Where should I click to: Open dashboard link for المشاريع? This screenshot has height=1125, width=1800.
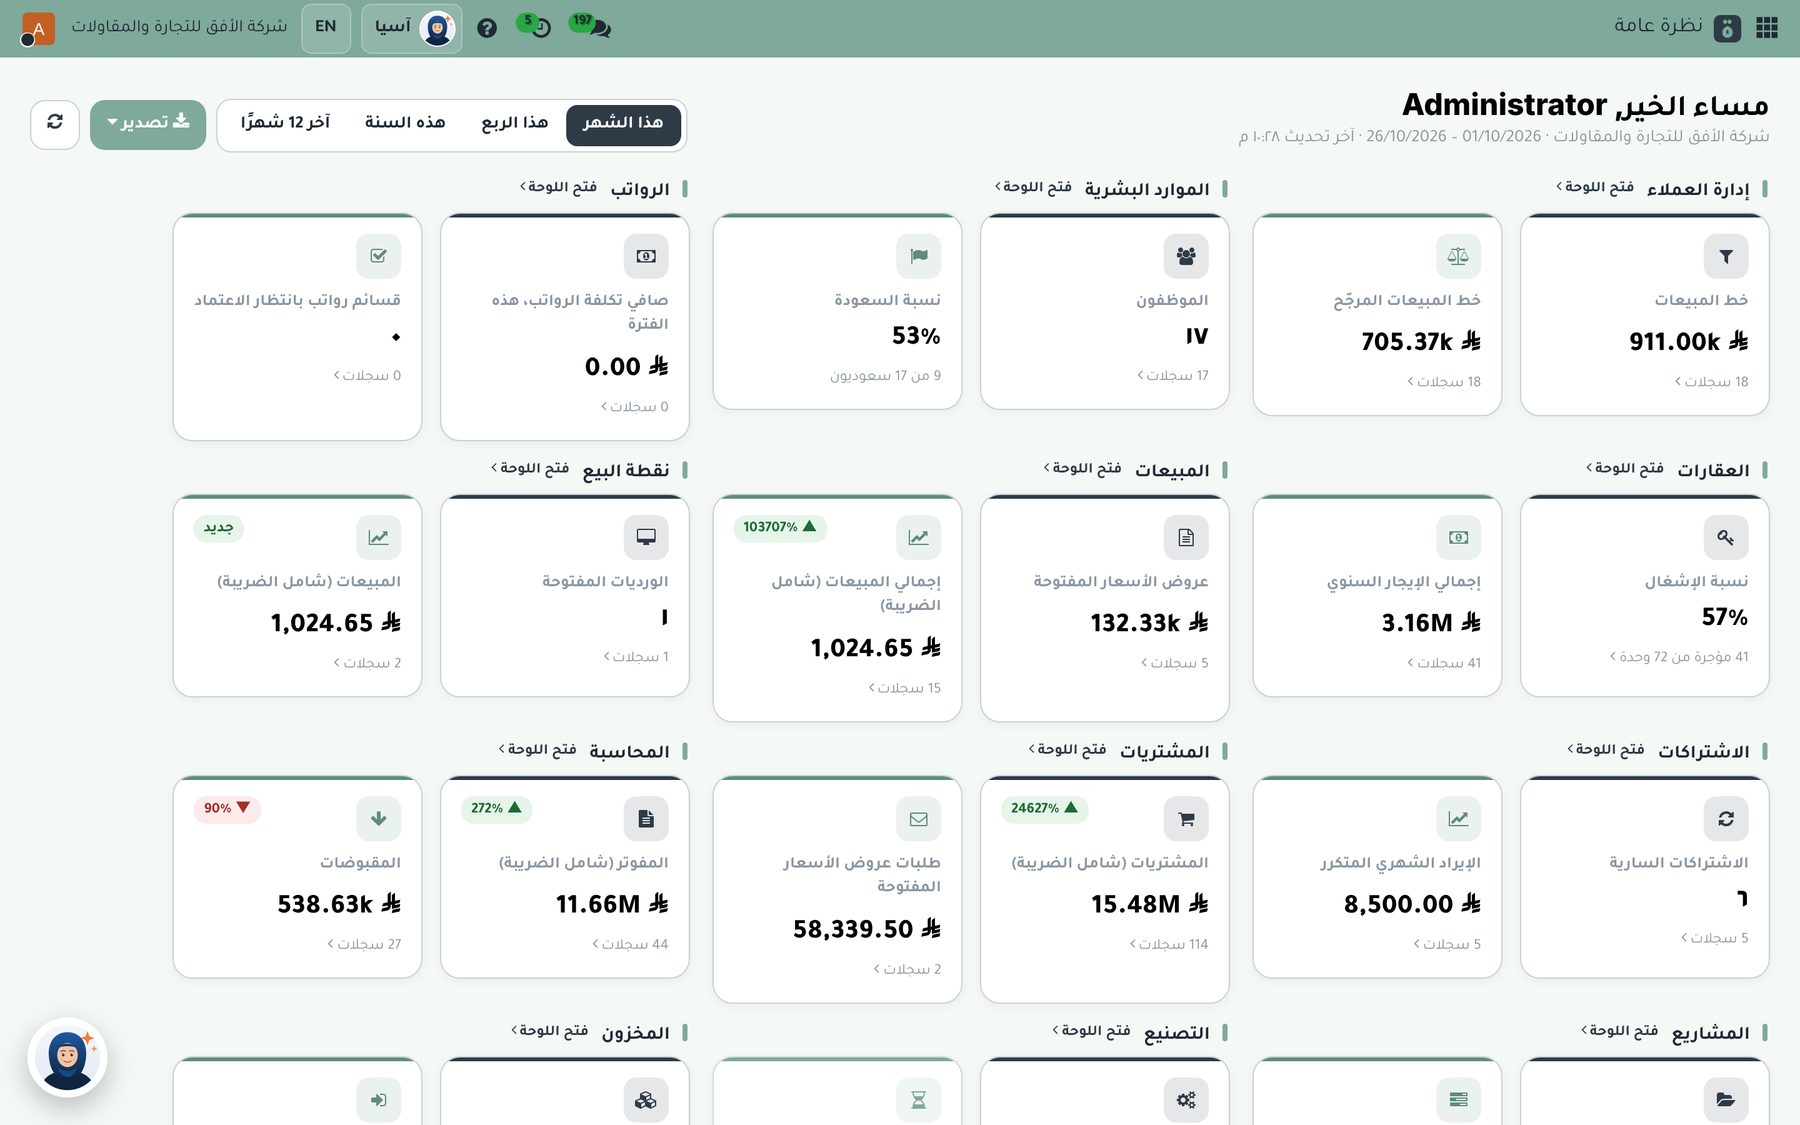pos(1620,1030)
